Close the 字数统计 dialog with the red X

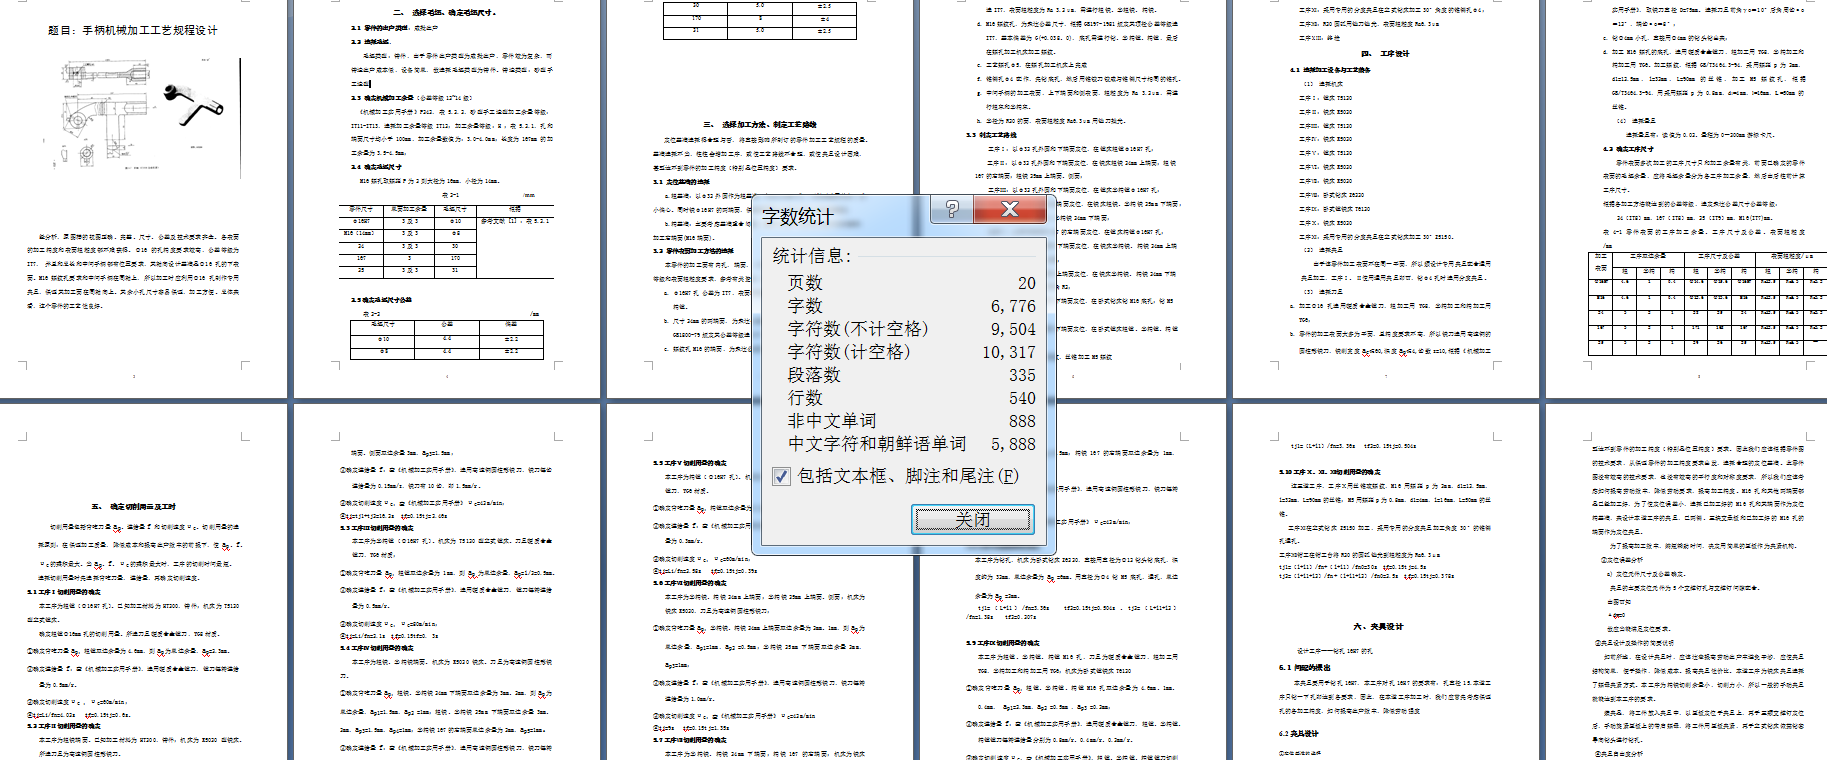(1010, 209)
